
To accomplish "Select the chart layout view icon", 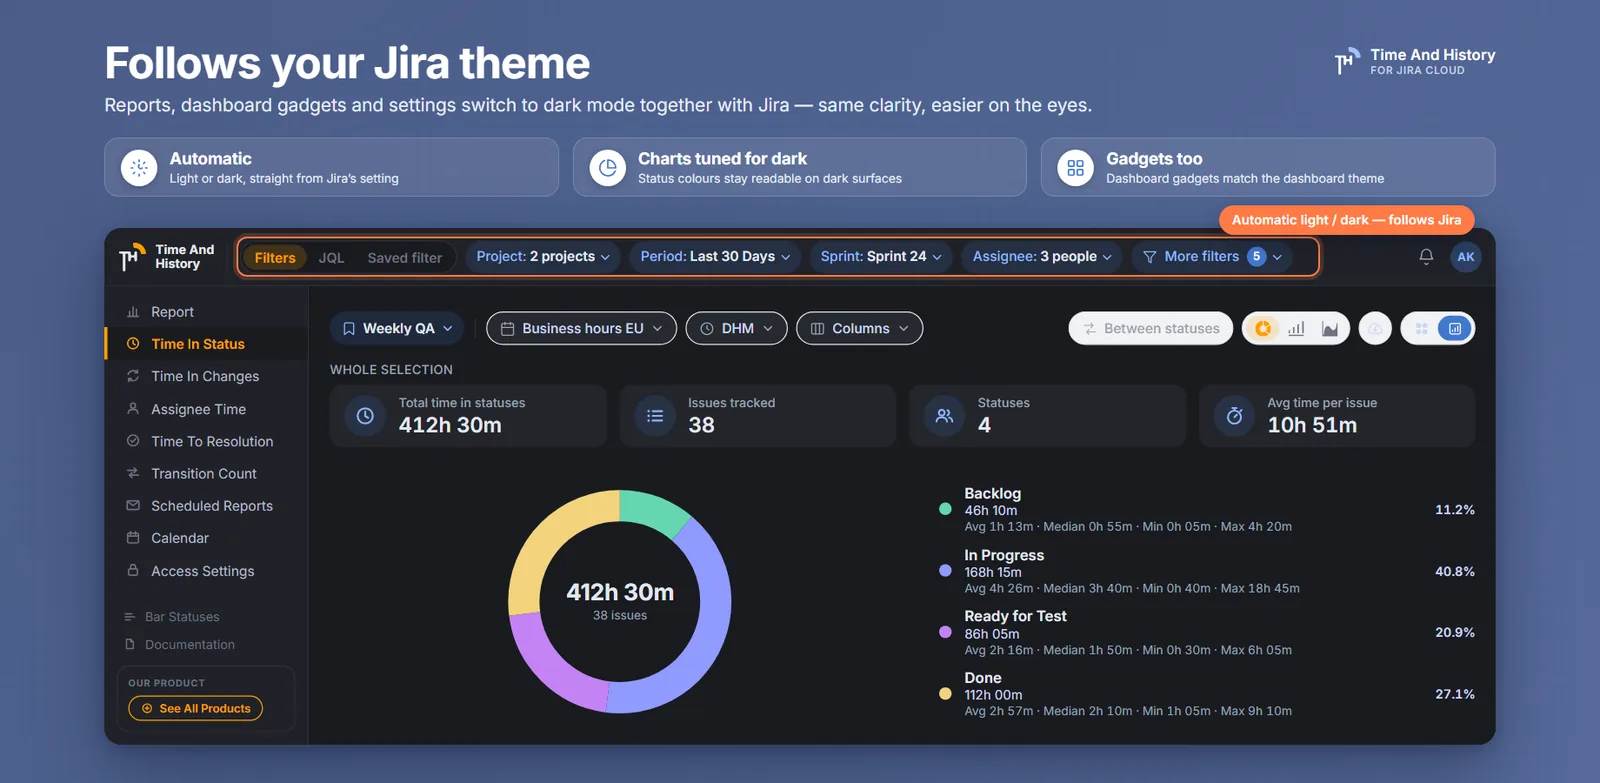I will (x=1455, y=328).
